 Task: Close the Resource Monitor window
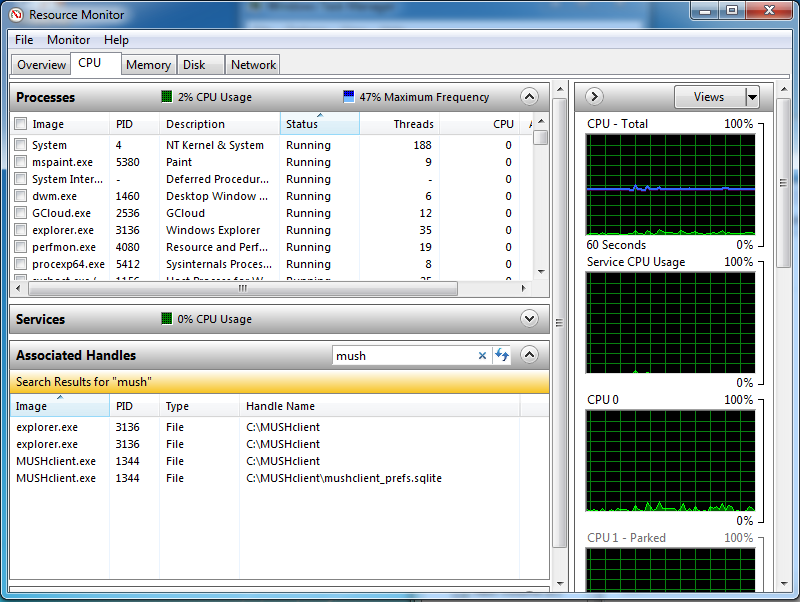770,11
